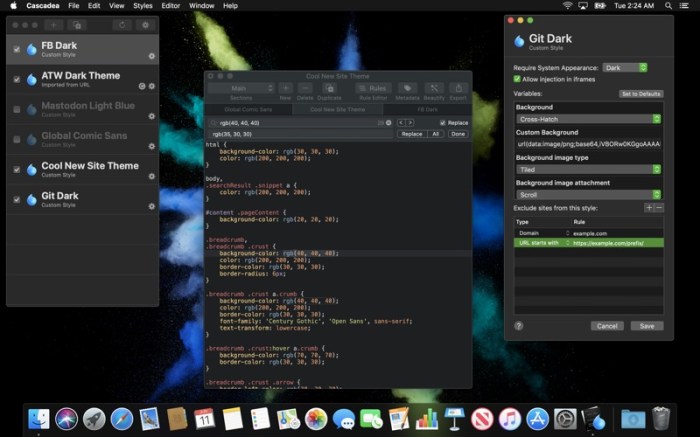Expand the Background image type dropdown

(x=588, y=169)
